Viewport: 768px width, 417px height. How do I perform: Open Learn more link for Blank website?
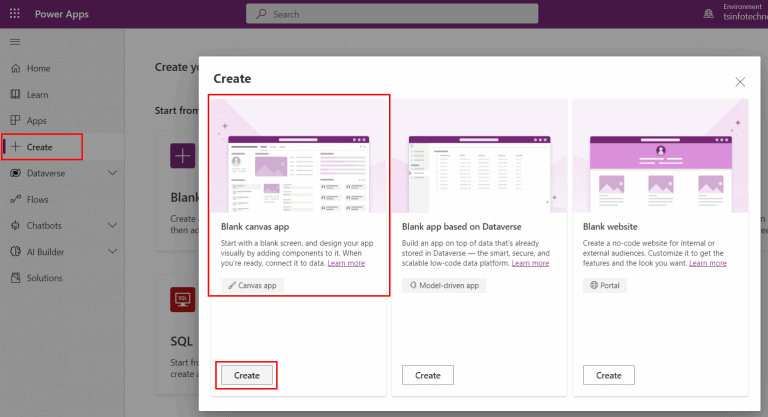tap(708, 263)
